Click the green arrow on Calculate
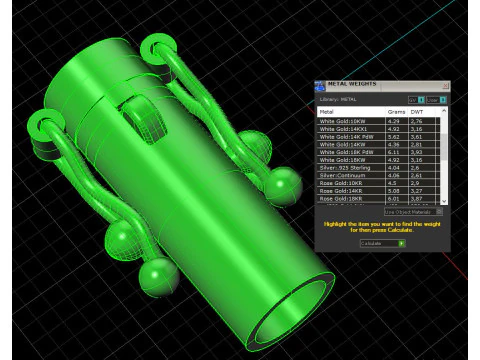The image size is (480, 360). pyautogui.click(x=402, y=243)
